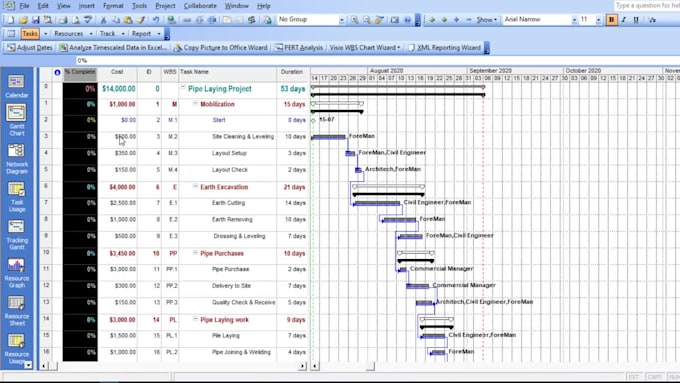
Task: Cut selection with the scissors icon
Action: pos(103,20)
